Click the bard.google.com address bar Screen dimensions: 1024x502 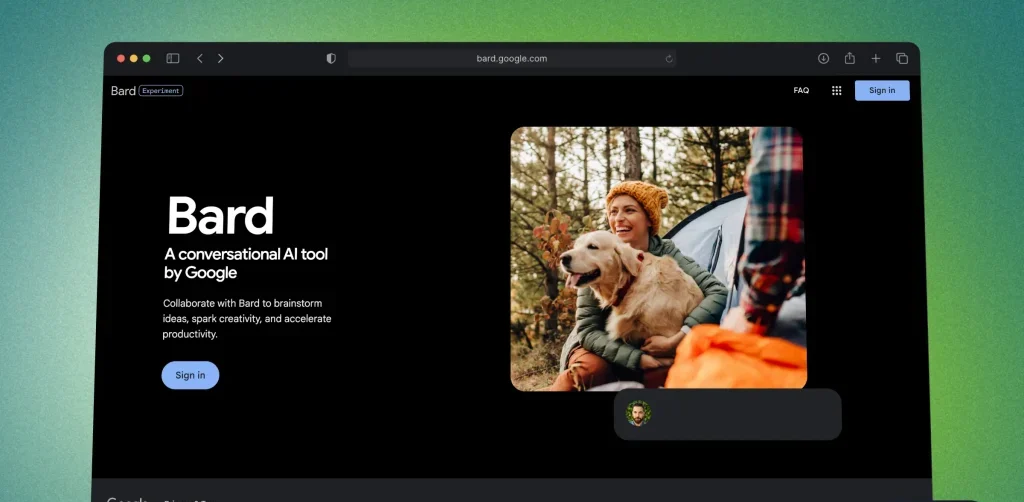pos(511,59)
